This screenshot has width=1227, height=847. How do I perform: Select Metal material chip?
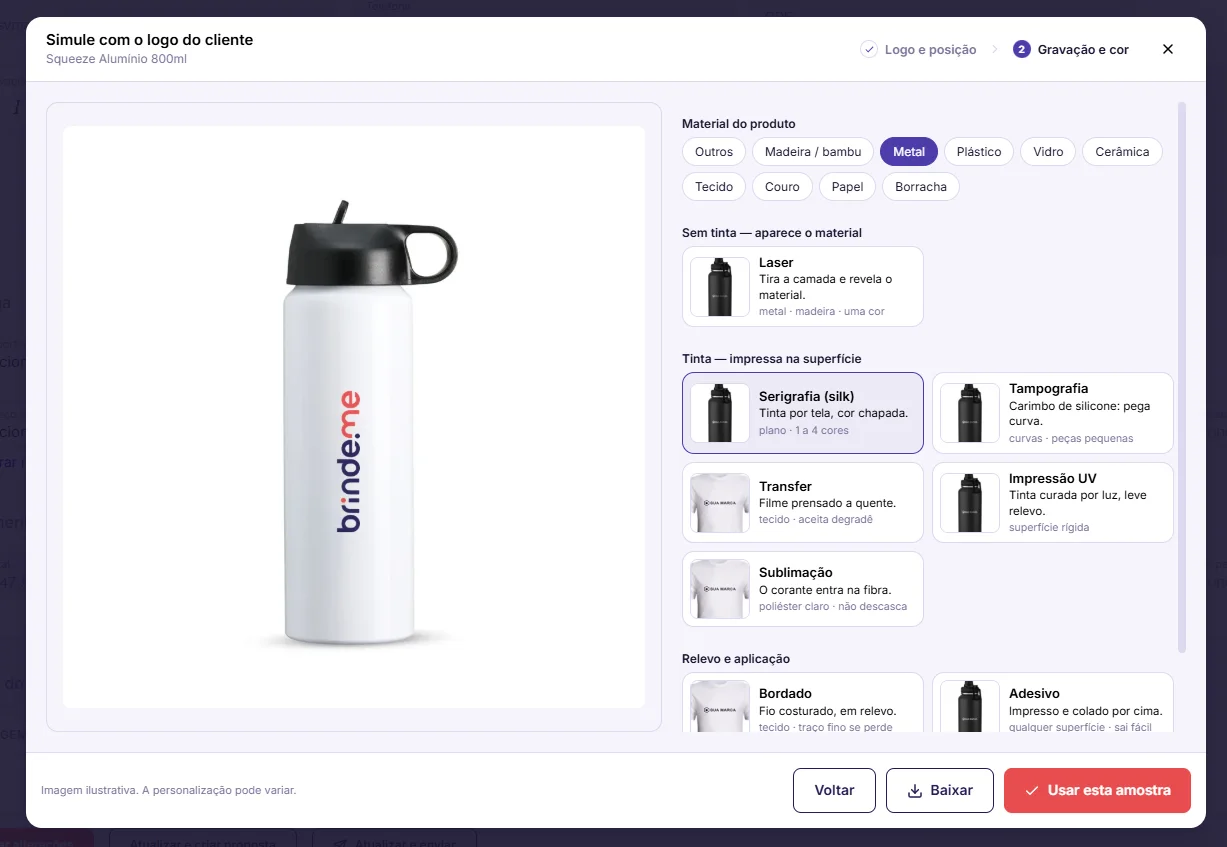pos(909,152)
